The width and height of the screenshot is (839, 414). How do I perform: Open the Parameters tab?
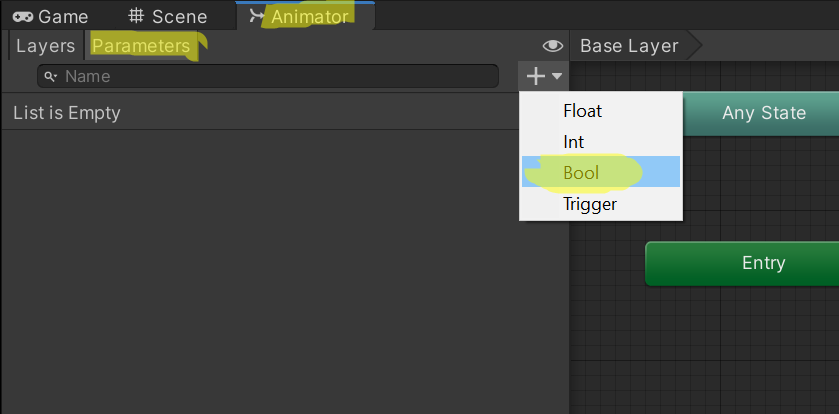click(x=141, y=46)
